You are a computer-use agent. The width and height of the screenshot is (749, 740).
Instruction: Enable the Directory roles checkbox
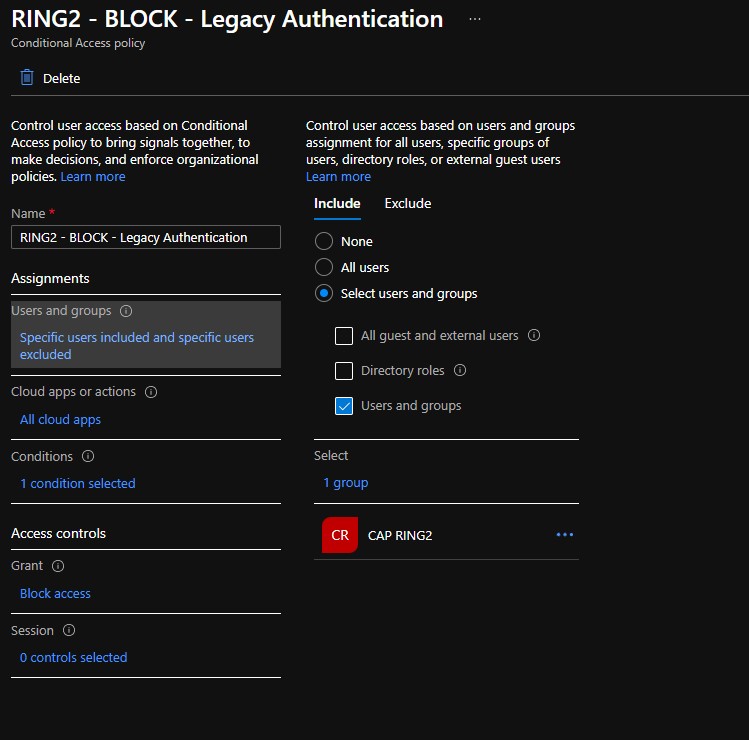point(344,371)
